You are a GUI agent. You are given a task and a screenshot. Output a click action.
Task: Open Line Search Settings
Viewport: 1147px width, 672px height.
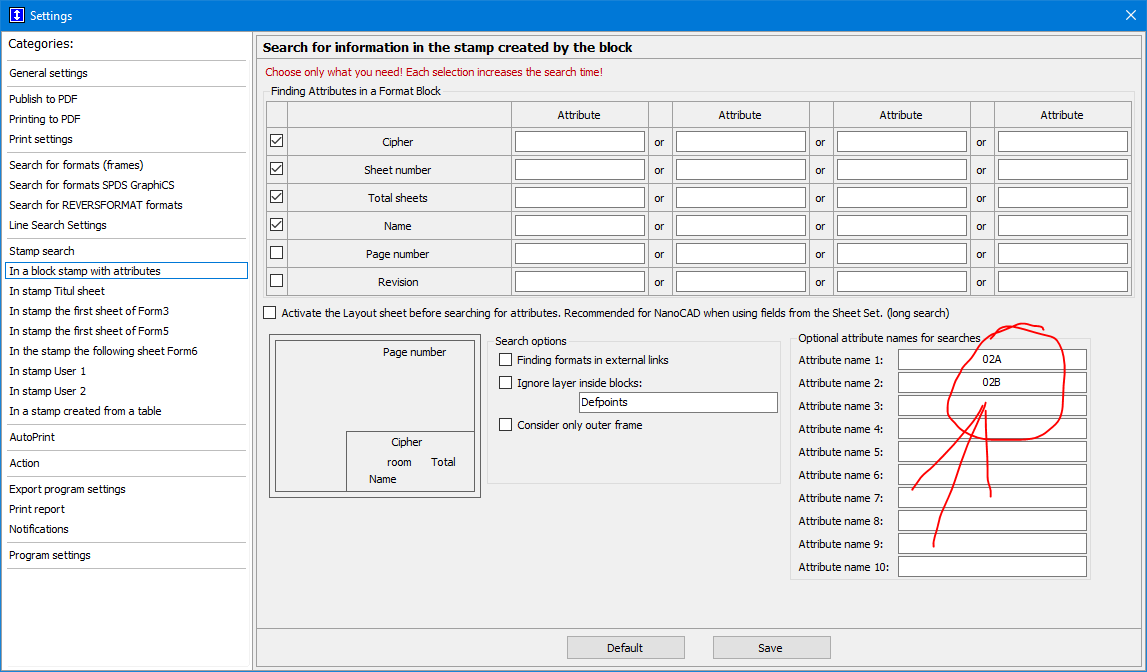point(58,225)
